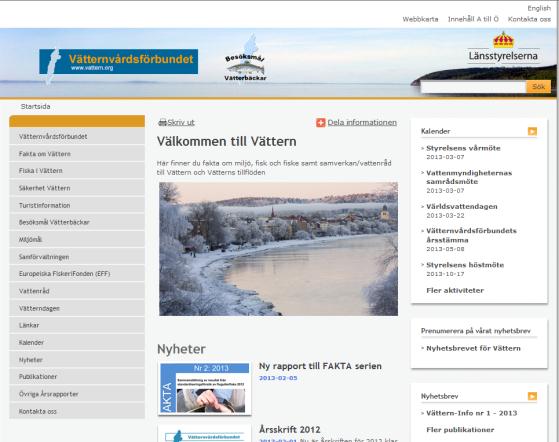
Task: Open Ny rapport till FAKTA serien headline
Action: click(320, 366)
